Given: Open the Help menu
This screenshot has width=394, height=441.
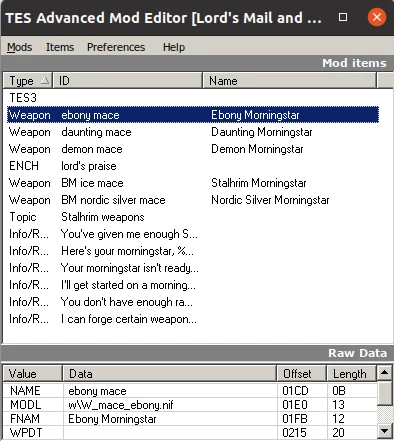Looking at the screenshot, I should coord(174,47).
